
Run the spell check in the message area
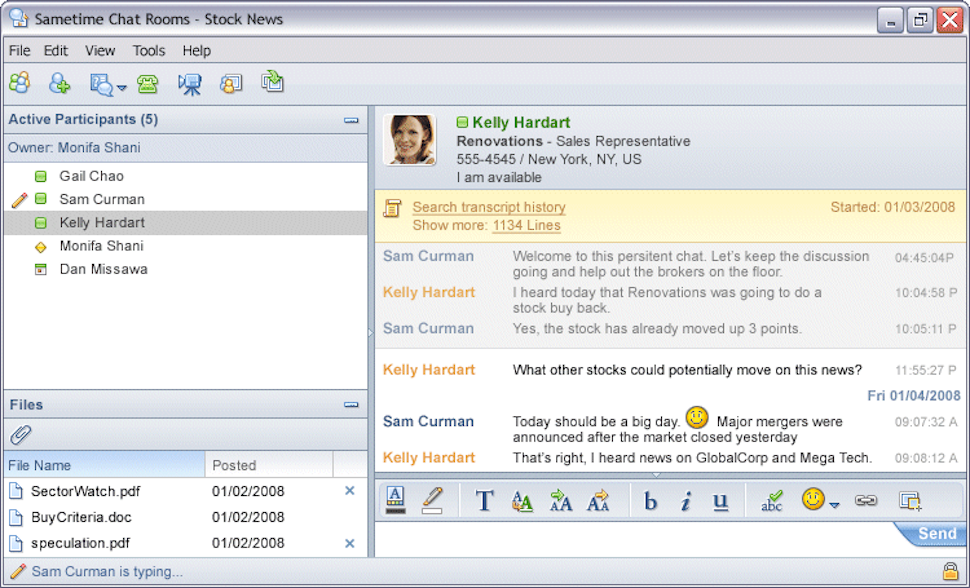pos(772,500)
